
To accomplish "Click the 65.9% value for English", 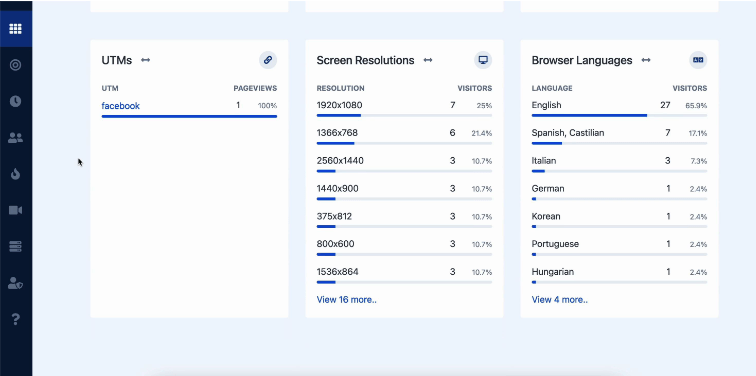I will click(696, 106).
